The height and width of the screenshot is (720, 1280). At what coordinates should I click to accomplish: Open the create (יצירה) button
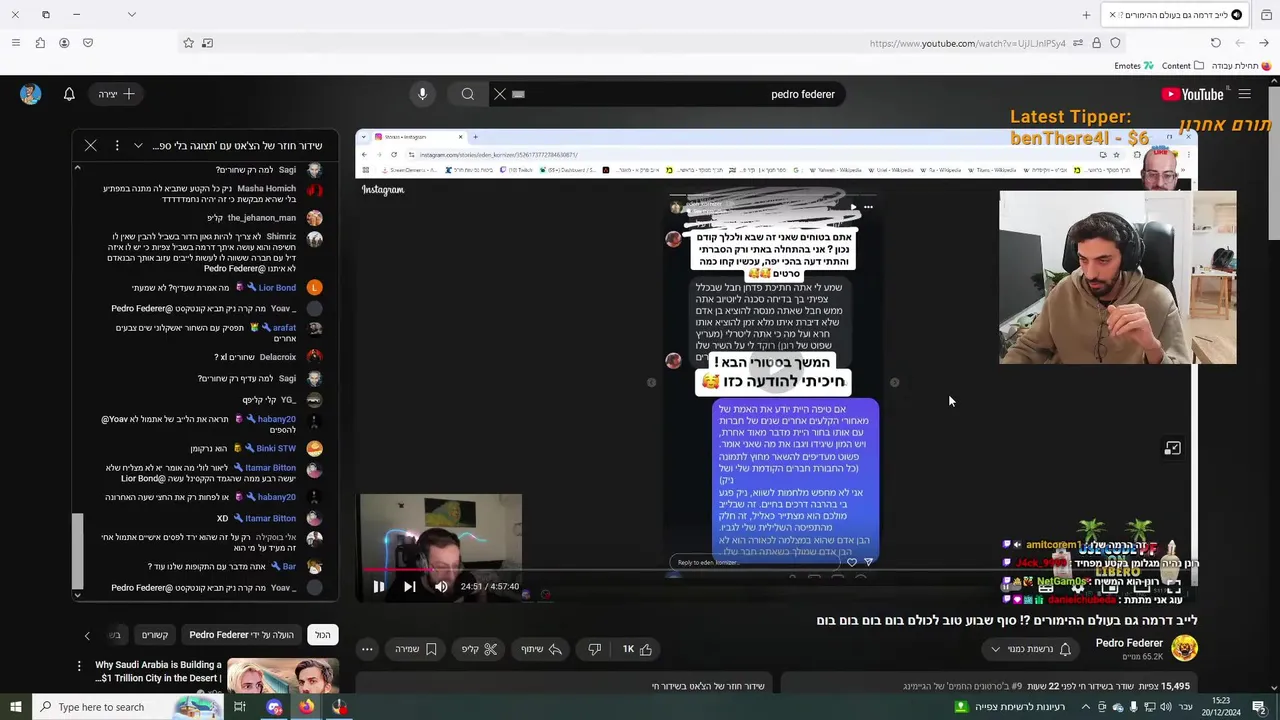pos(117,94)
